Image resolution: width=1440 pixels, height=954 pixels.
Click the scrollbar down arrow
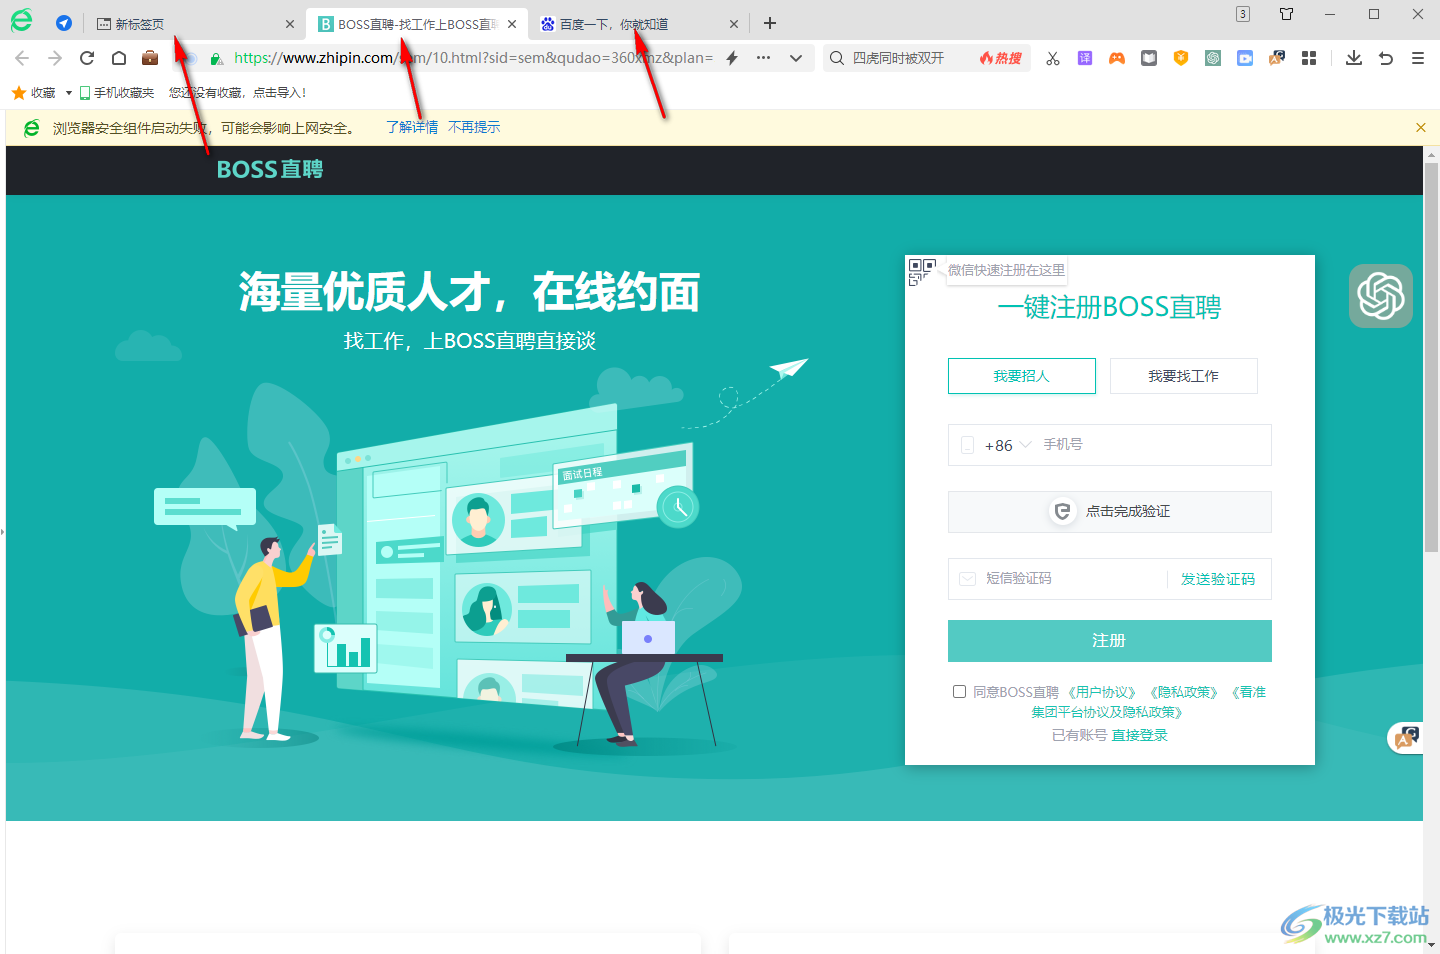(1432, 943)
